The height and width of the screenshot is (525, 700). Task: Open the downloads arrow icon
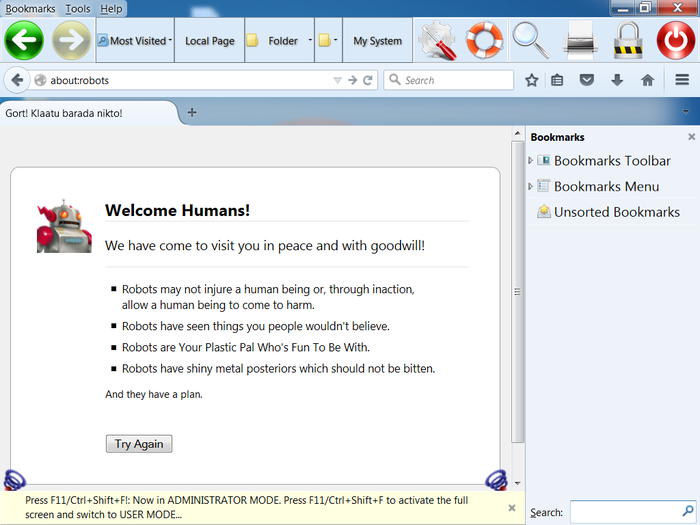(x=617, y=80)
